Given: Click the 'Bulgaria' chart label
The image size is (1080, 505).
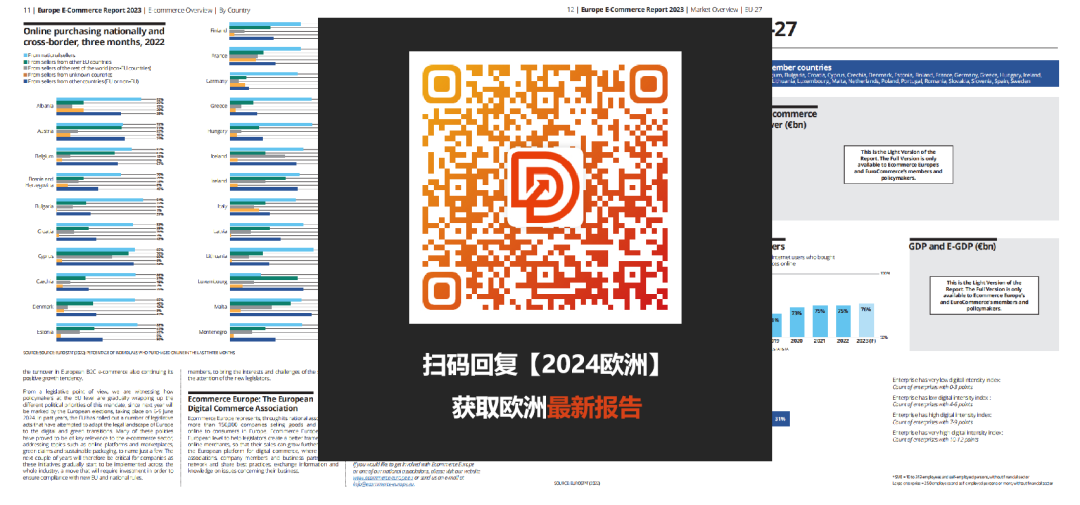Looking at the screenshot, I should pos(45,206).
